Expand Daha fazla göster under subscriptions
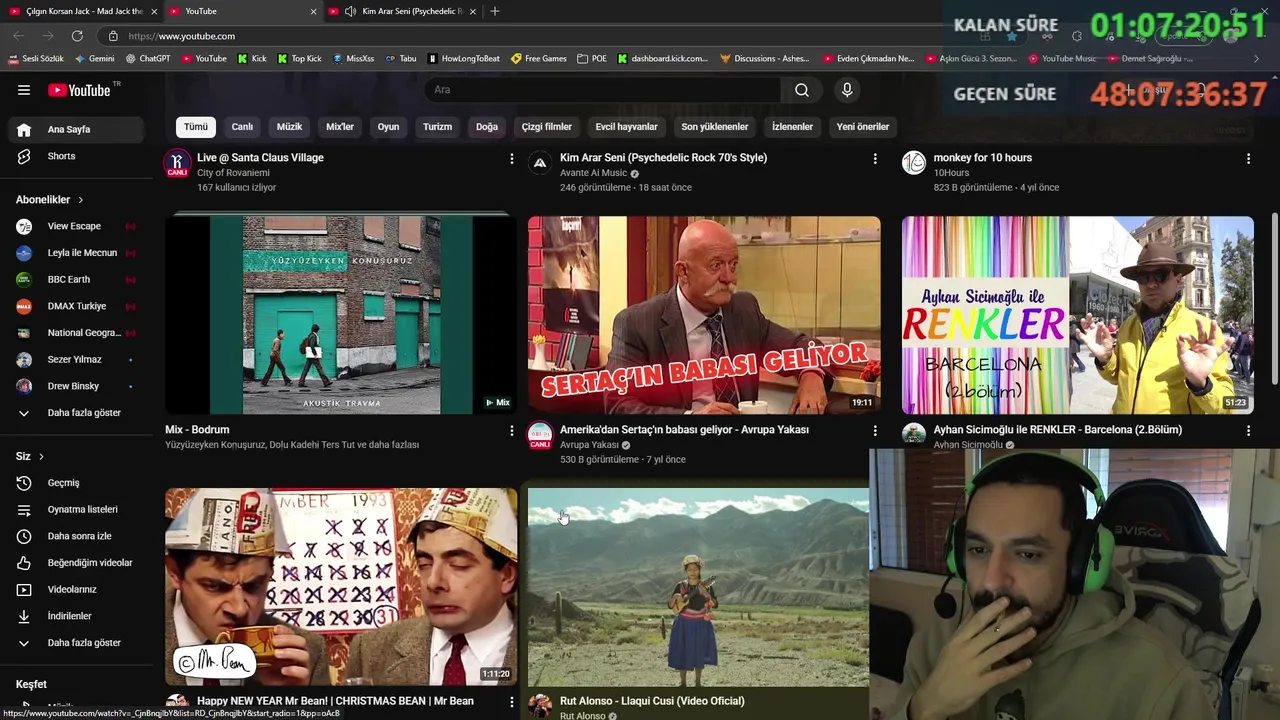1280x720 pixels. click(x=77, y=413)
